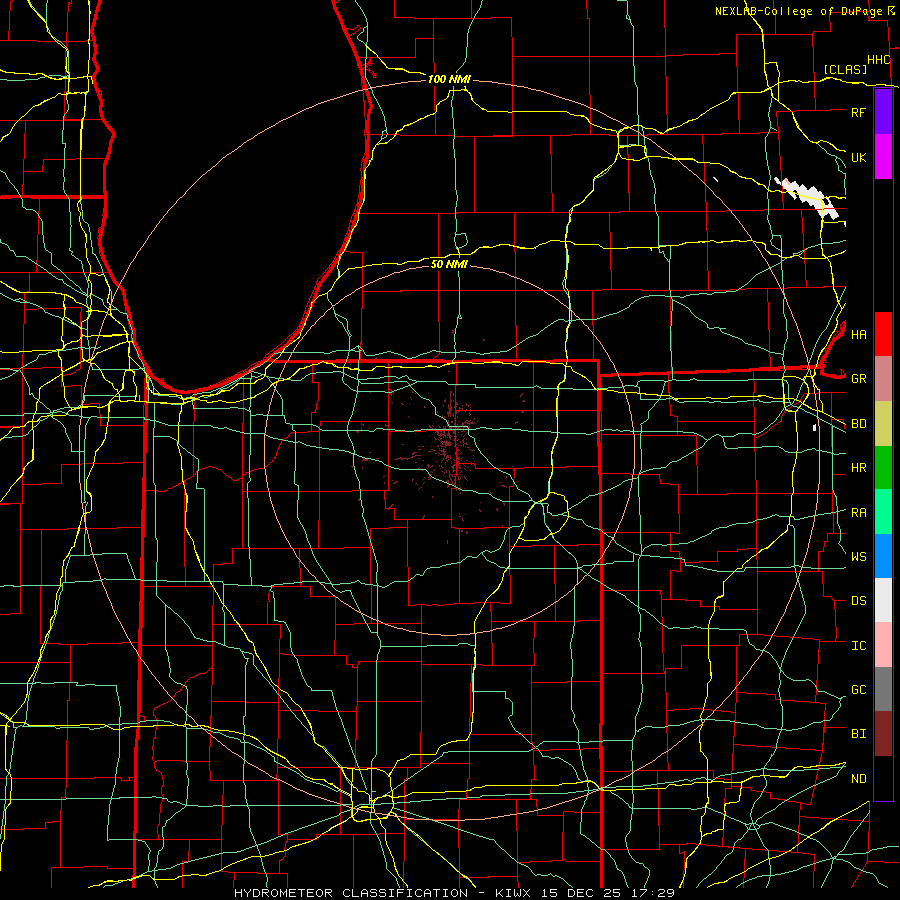Click the HA red legend swatch
Screen dimensions: 900x900
coord(883,334)
